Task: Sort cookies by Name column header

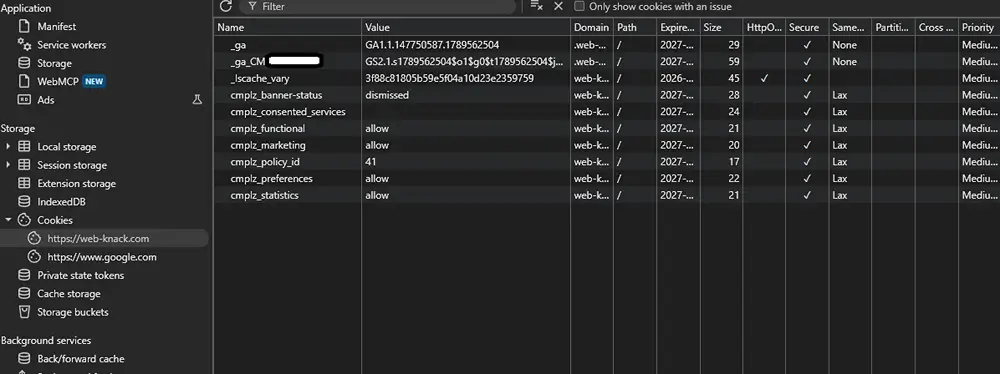Action: pos(287,27)
